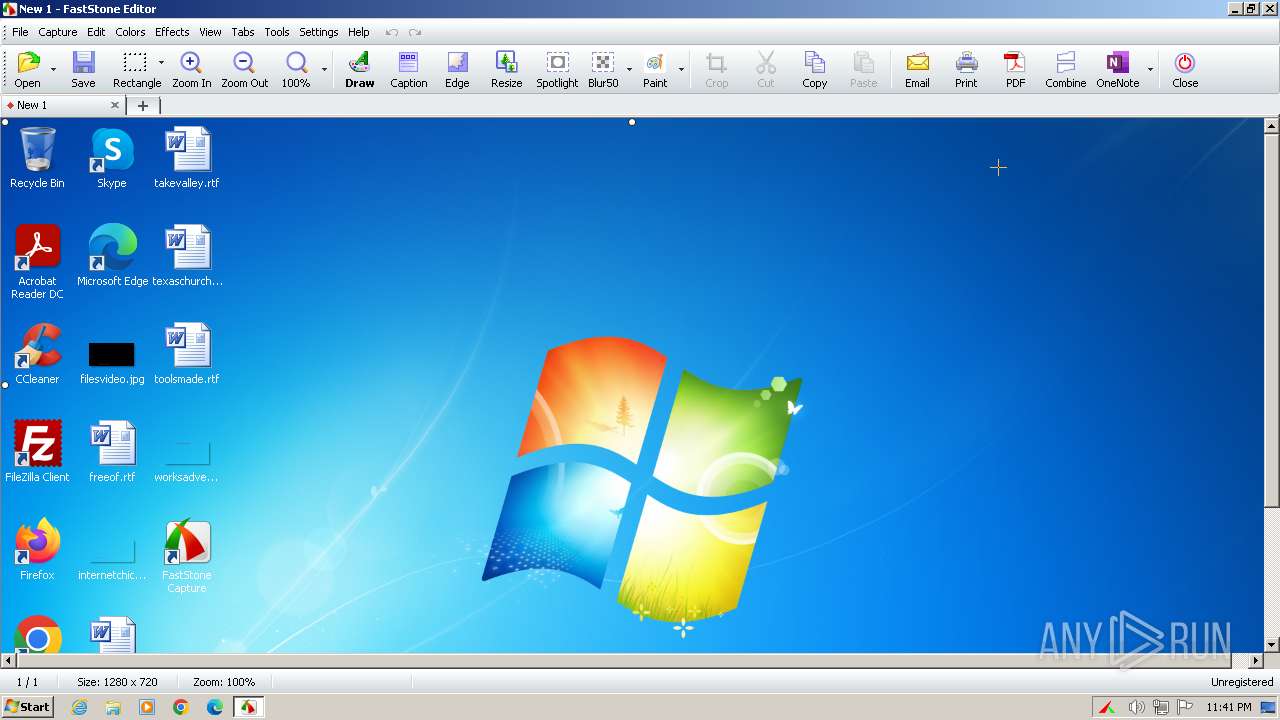
Task: Click the Unregistered status text
Action: click(1242, 682)
